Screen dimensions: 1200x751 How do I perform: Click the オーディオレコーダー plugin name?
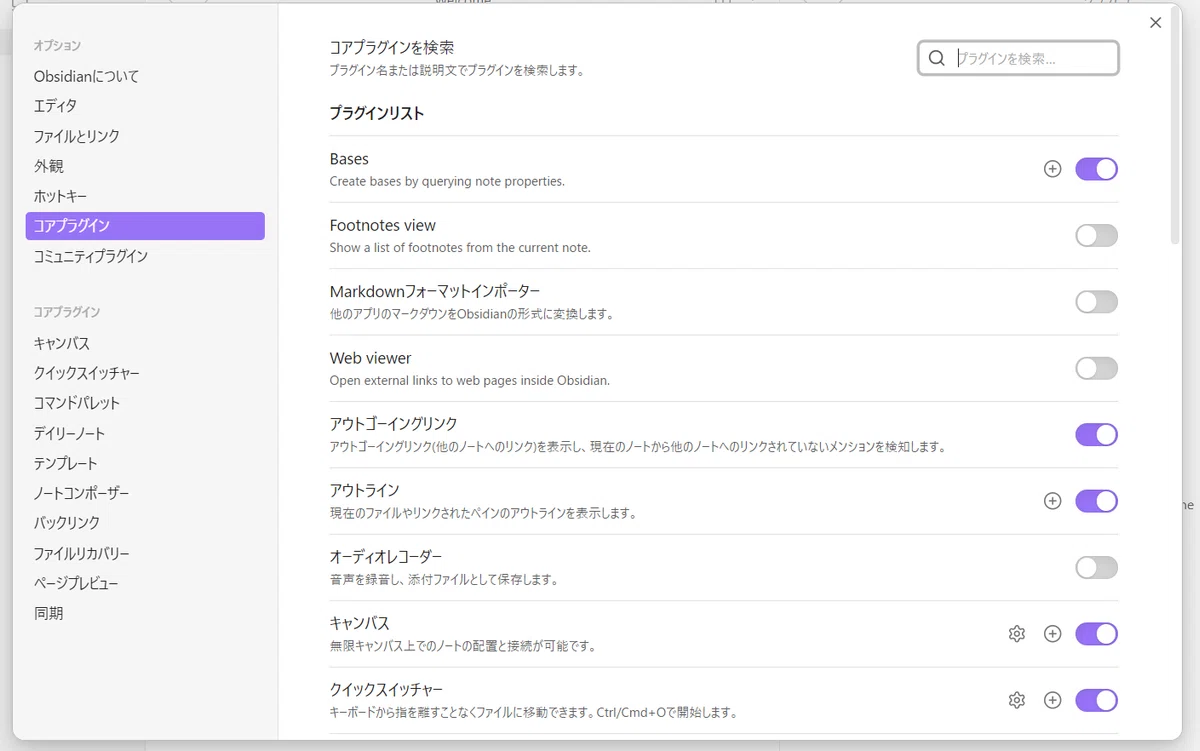(386, 557)
